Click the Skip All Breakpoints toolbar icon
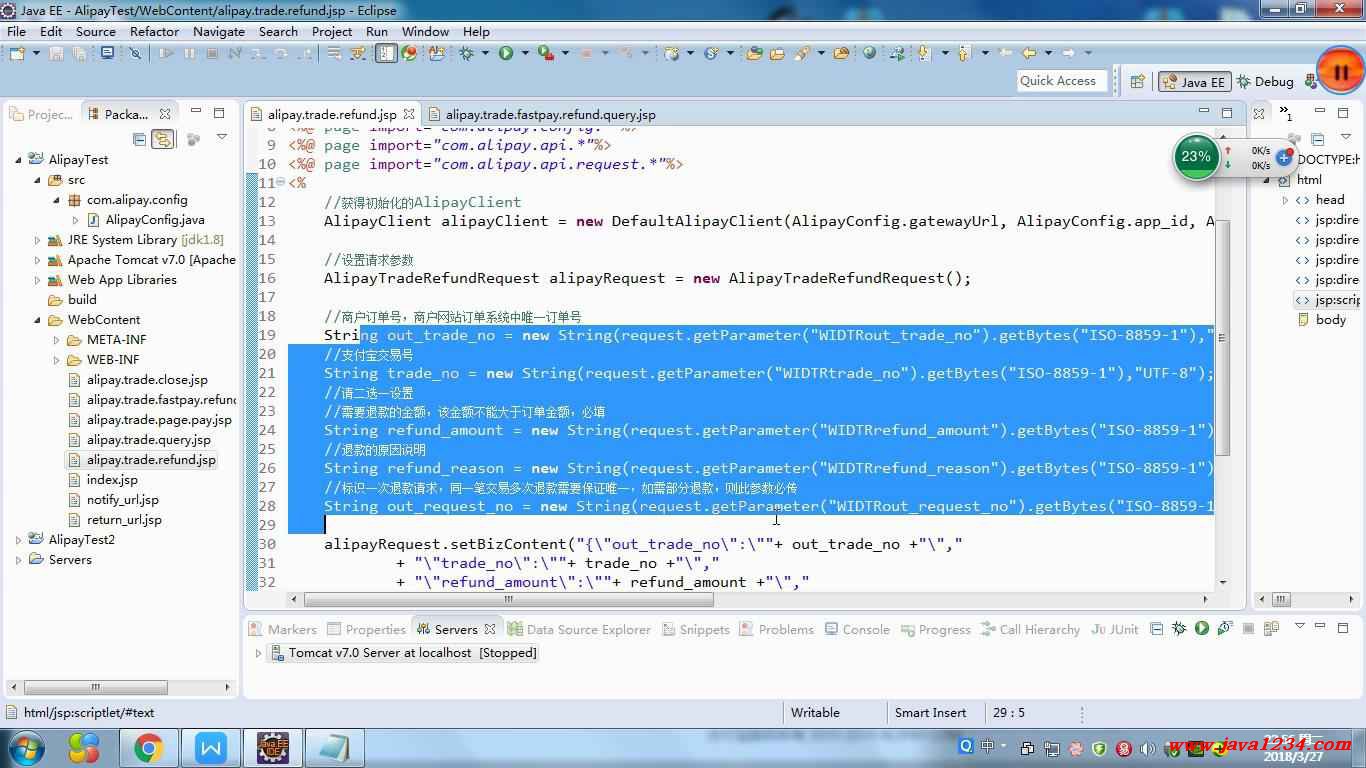Image resolution: width=1366 pixels, height=768 pixels. pos(135,53)
